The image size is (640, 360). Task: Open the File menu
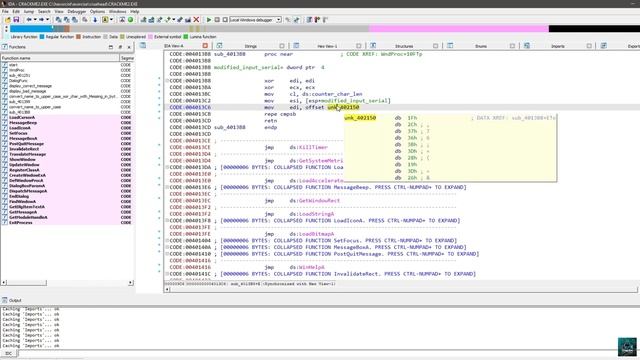pos(5,11)
